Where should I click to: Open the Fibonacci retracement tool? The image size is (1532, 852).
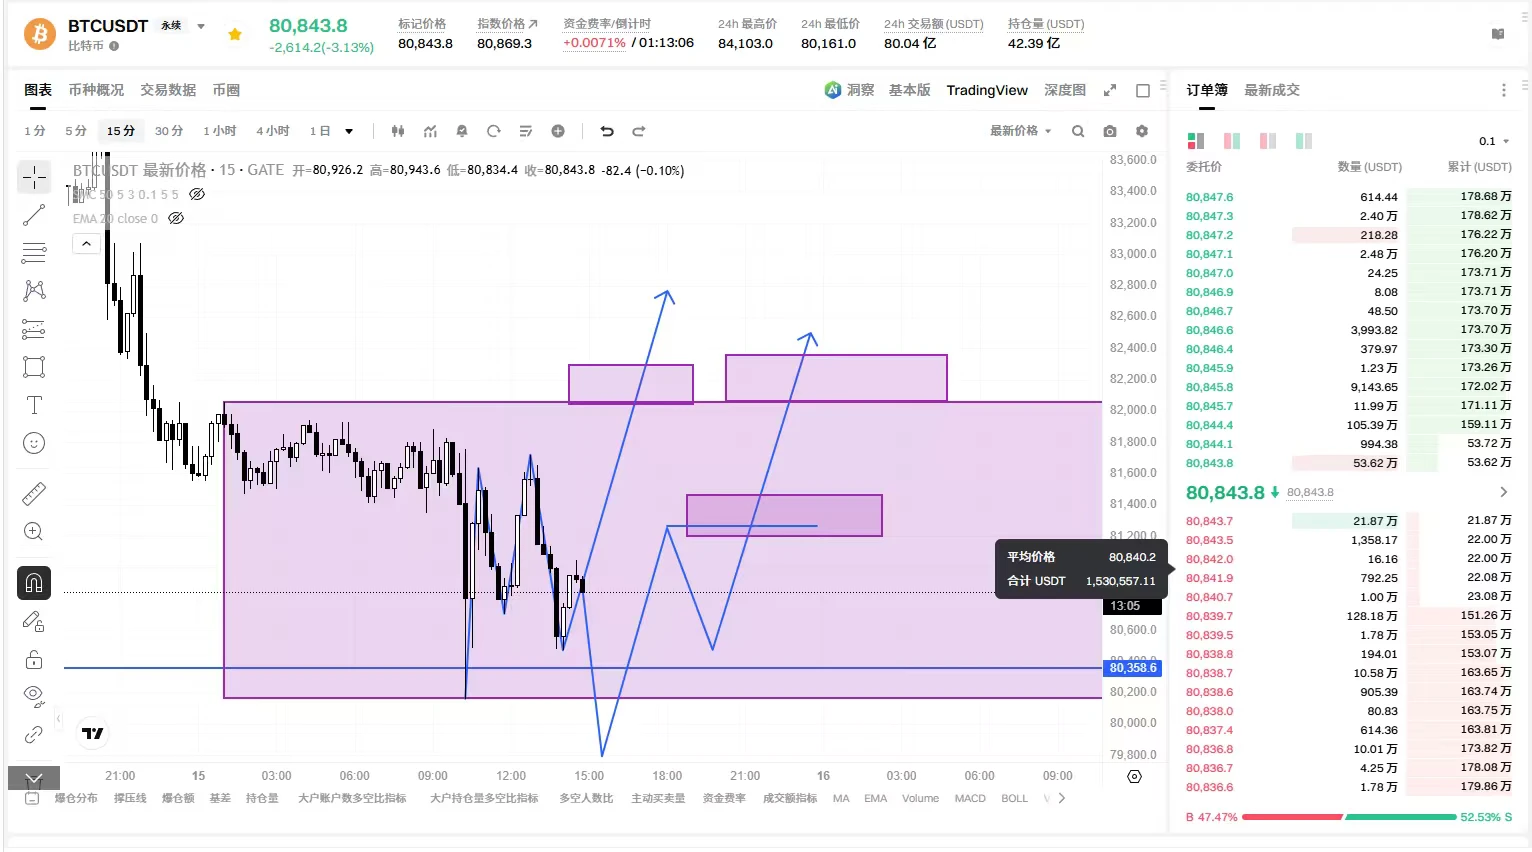(34, 252)
